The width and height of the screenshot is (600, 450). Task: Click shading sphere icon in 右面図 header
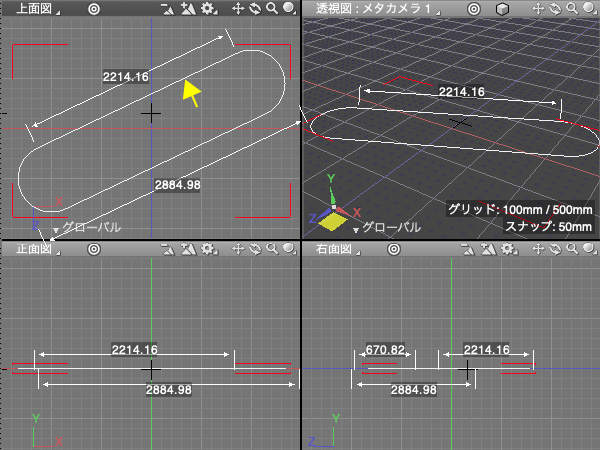589,249
